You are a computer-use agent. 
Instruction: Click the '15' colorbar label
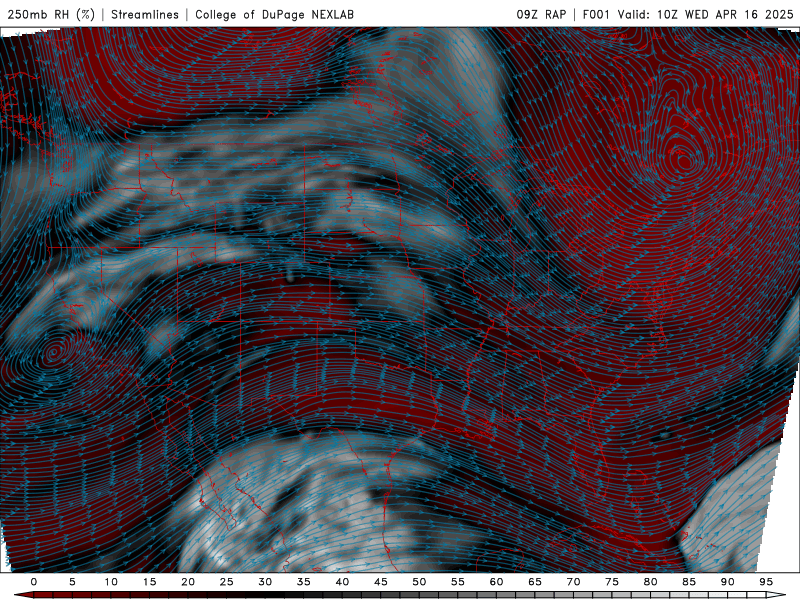[149, 582]
